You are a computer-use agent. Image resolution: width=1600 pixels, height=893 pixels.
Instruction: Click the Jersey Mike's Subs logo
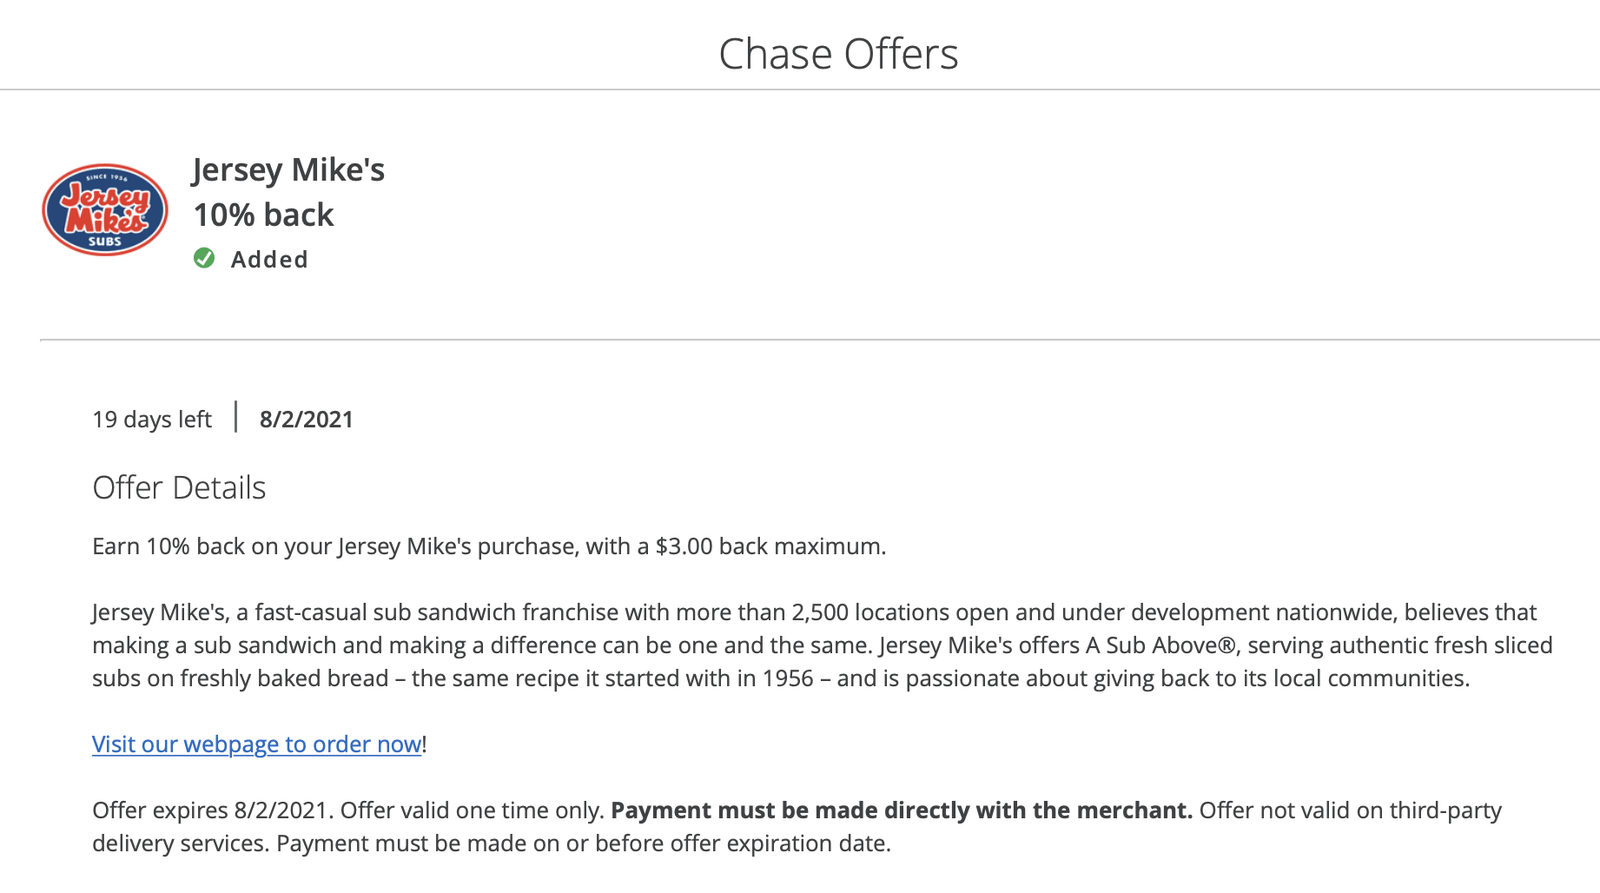pyautogui.click(x=105, y=210)
